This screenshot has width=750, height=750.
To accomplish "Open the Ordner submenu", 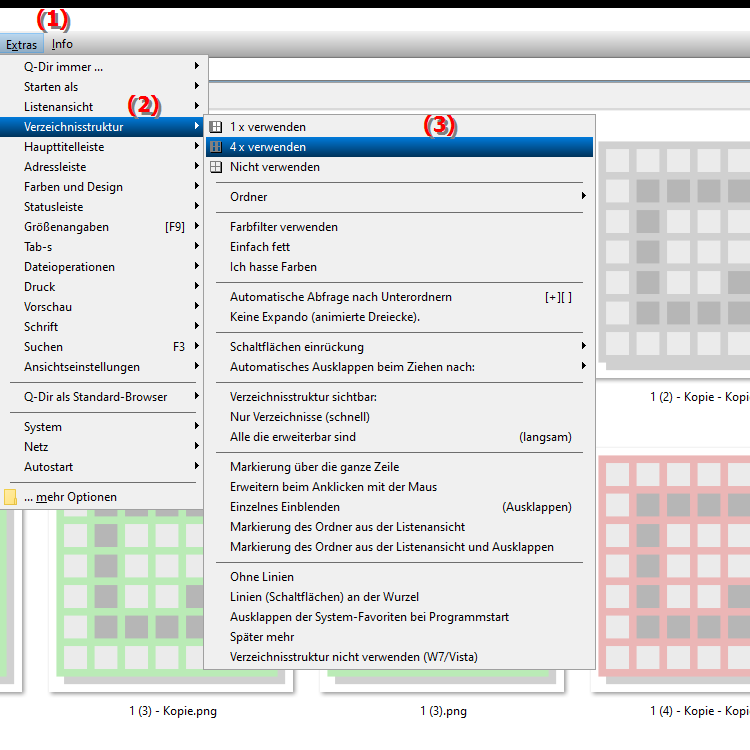I will tap(399, 197).
